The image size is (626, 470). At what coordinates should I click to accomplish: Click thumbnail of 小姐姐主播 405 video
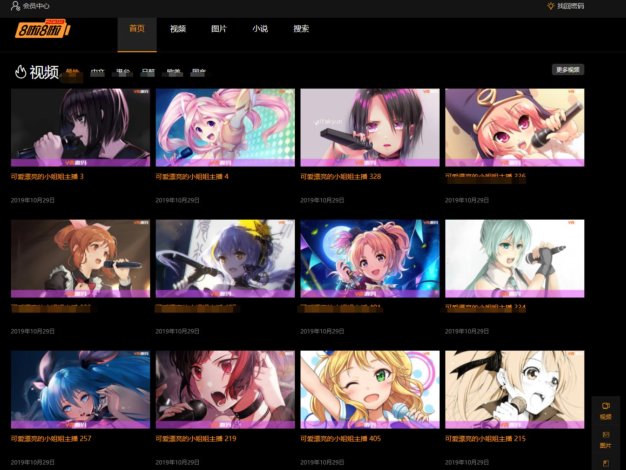click(x=370, y=388)
